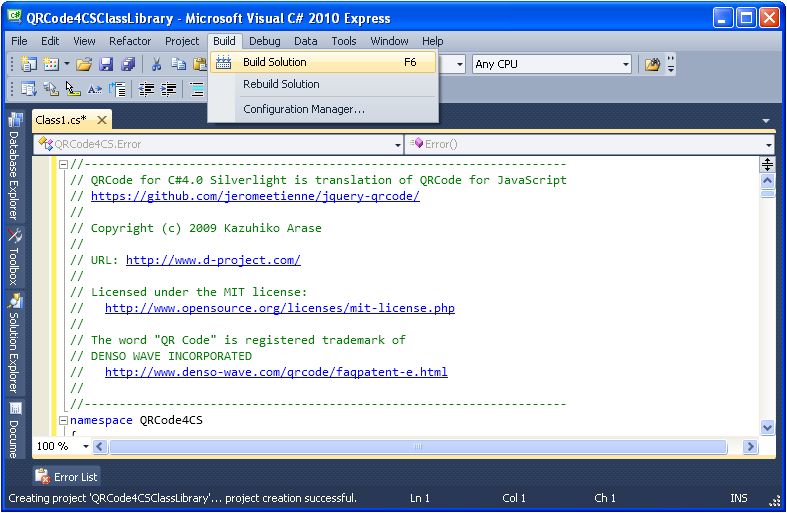Open the Data menu
Viewport: 787px width, 513px height.
coord(305,41)
